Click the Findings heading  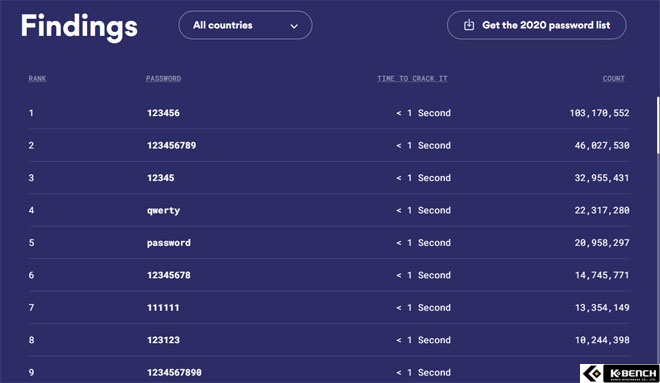click(79, 26)
